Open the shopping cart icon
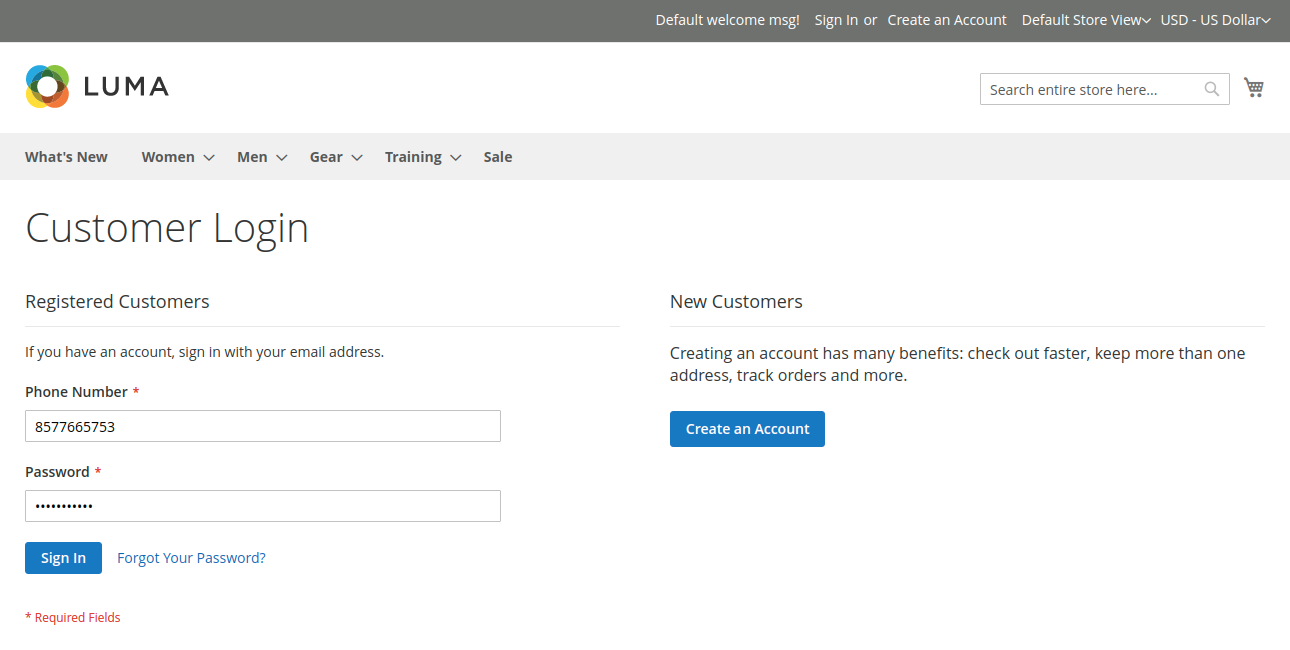 coord(1254,88)
